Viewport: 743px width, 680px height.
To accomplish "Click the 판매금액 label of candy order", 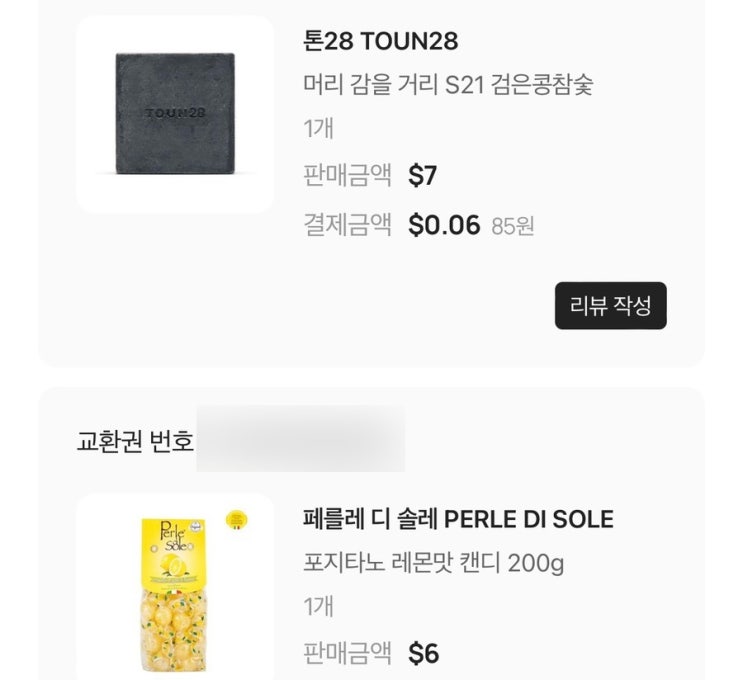I will coord(347,653).
